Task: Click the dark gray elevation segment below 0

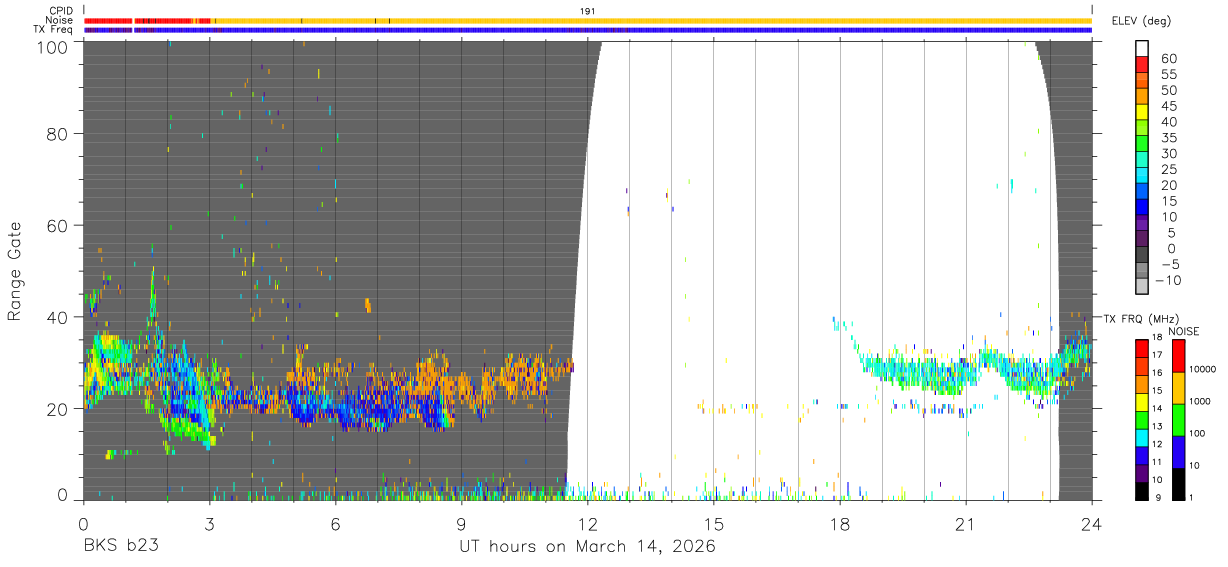Action: pos(1143,256)
